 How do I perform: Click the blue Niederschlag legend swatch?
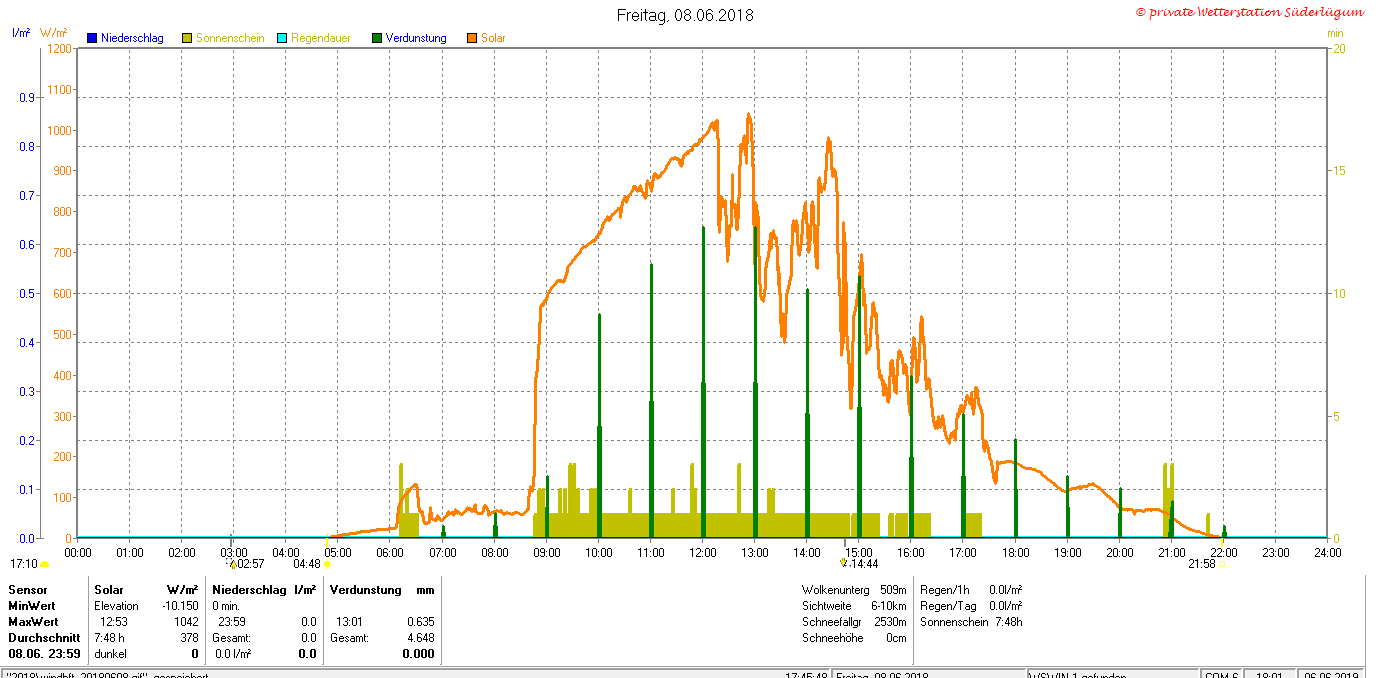point(92,38)
